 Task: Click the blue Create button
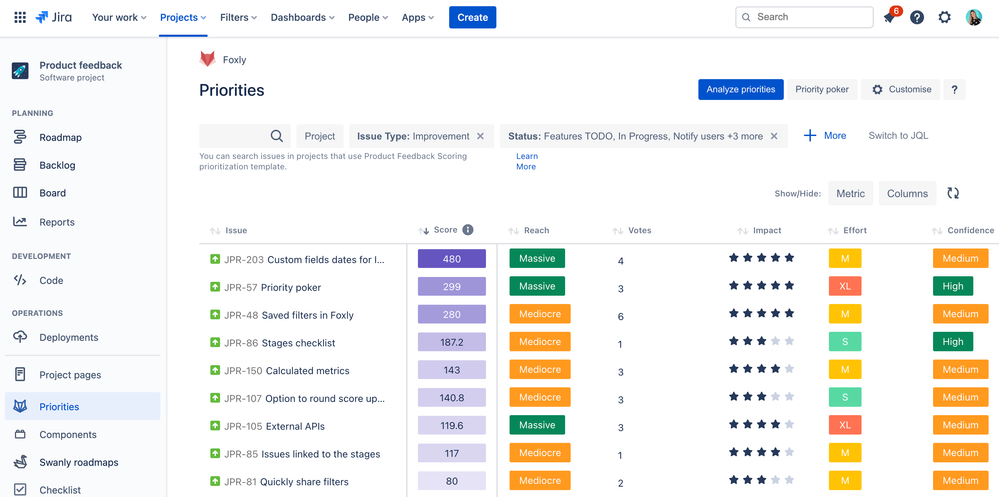tap(473, 17)
